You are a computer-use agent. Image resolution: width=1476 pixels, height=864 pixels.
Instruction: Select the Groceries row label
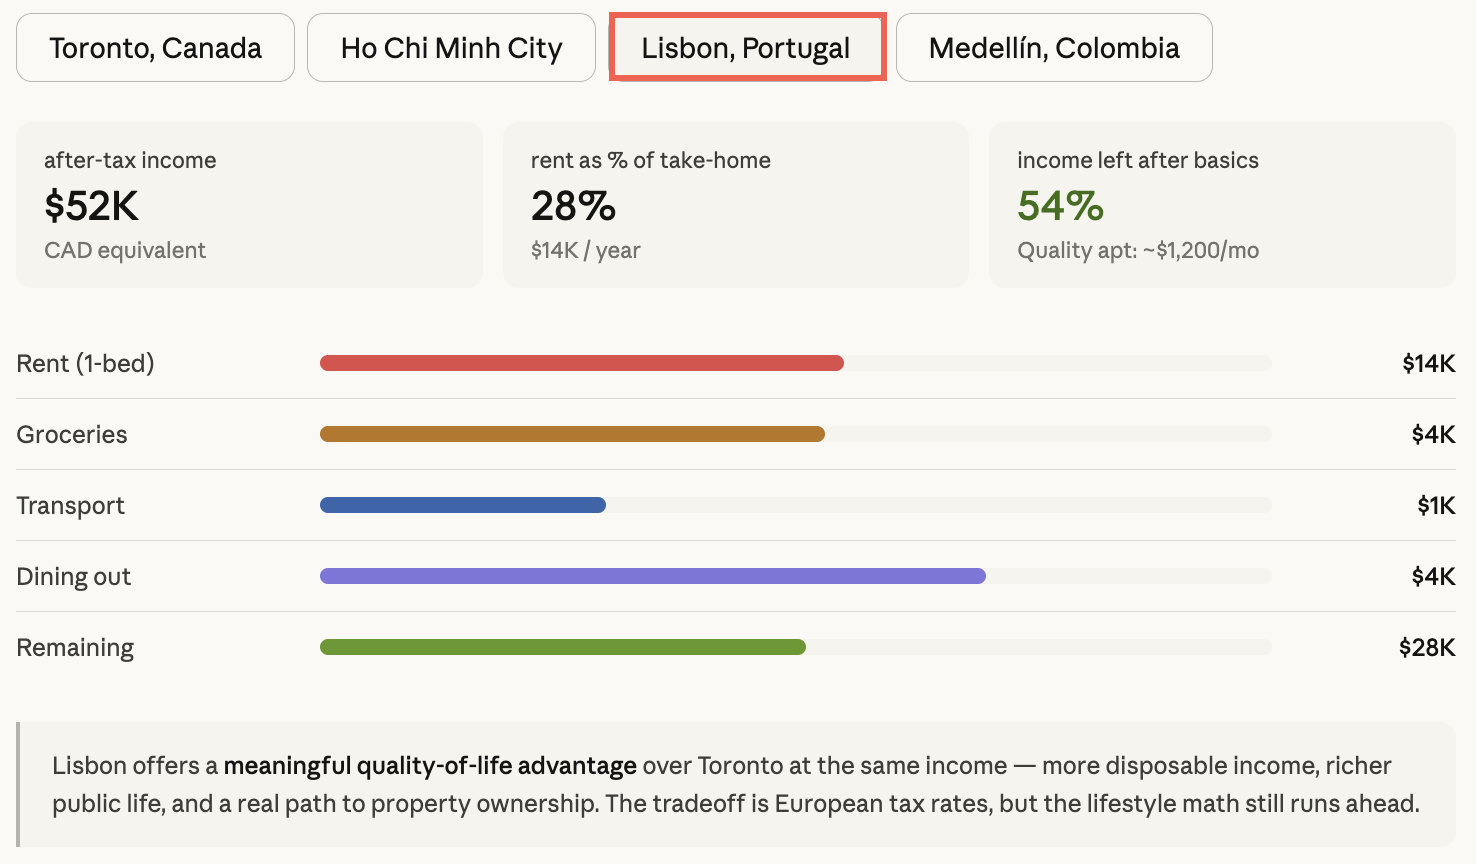pyautogui.click(x=72, y=434)
